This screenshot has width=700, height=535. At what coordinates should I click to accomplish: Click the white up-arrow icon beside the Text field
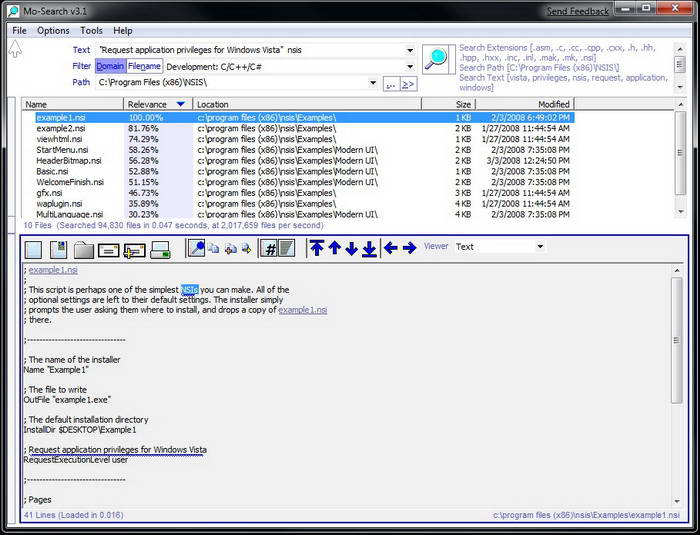[15, 49]
